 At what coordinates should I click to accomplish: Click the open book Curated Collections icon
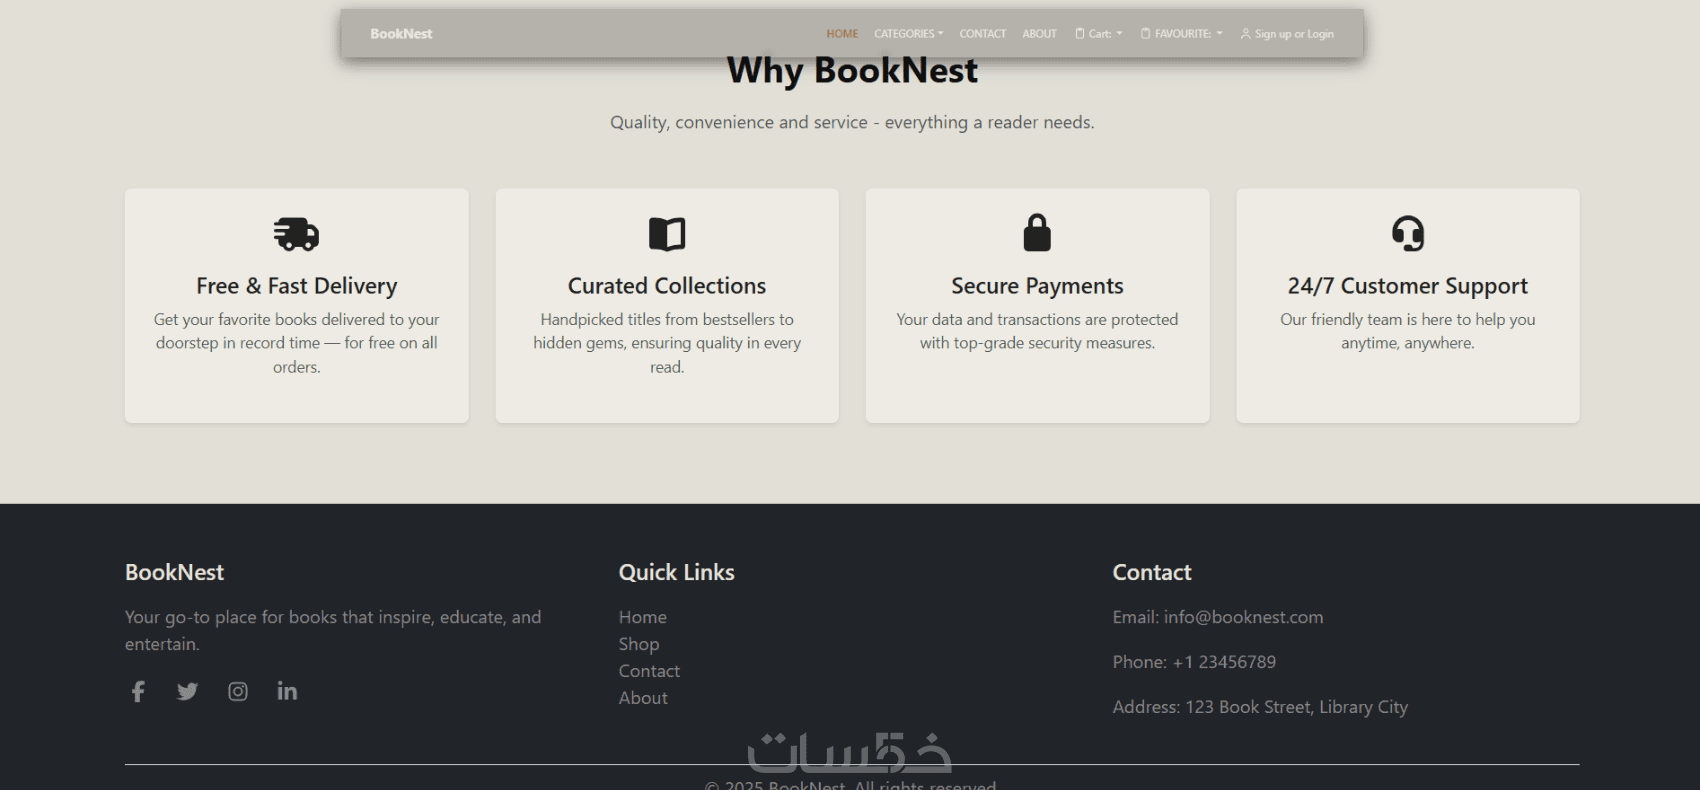coord(667,234)
